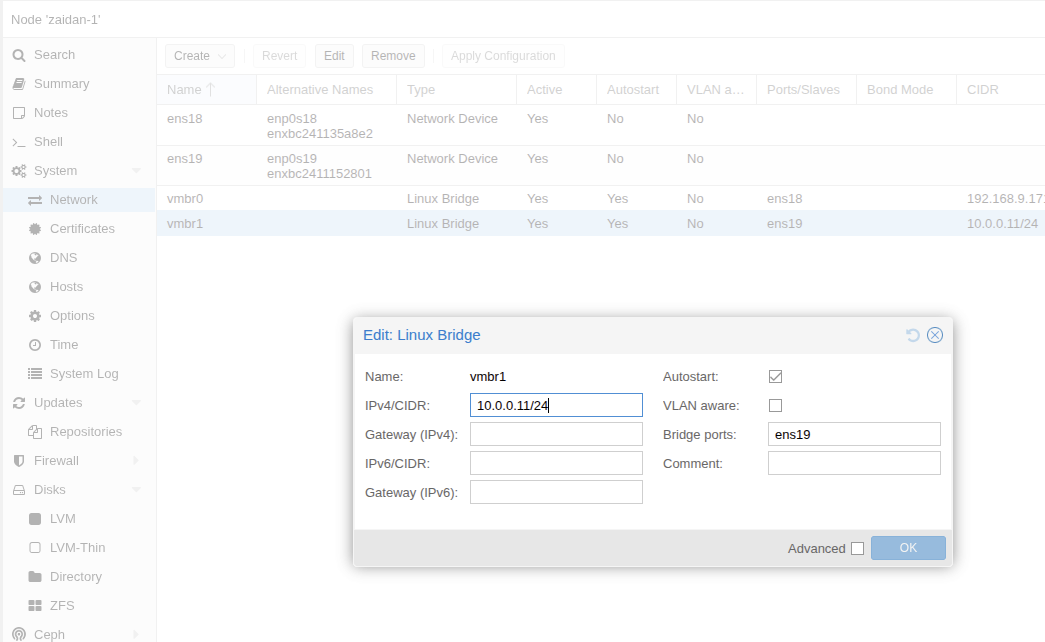This screenshot has width=1045, height=642.
Task: Collapse the Disks section arrow
Action: (x=136, y=490)
